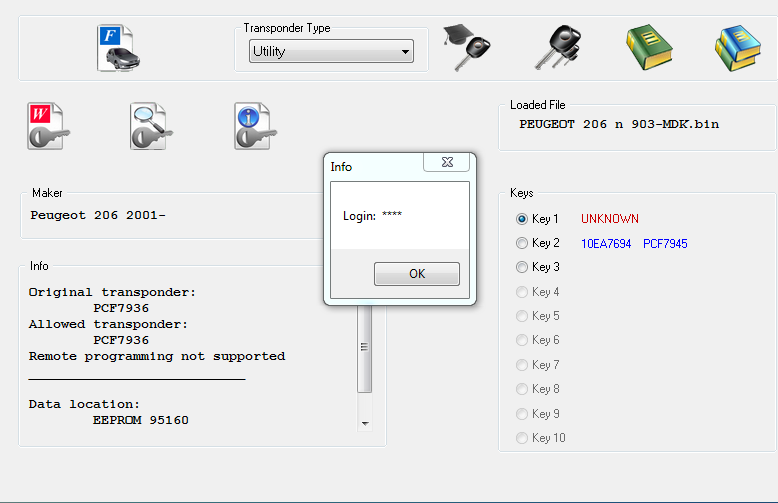
Task: Select the Key 3 radio button
Action: coord(521,267)
